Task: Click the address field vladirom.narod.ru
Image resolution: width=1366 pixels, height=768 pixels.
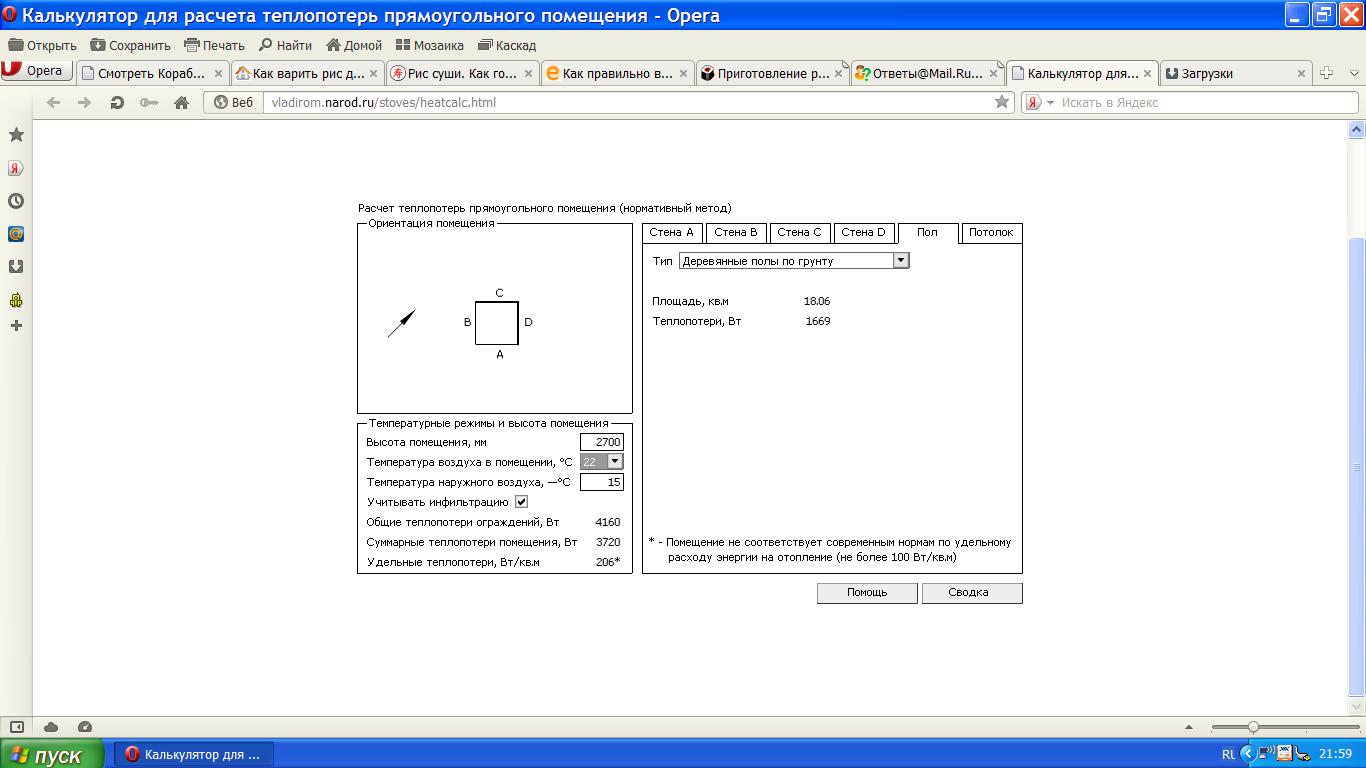Action: click(626, 102)
